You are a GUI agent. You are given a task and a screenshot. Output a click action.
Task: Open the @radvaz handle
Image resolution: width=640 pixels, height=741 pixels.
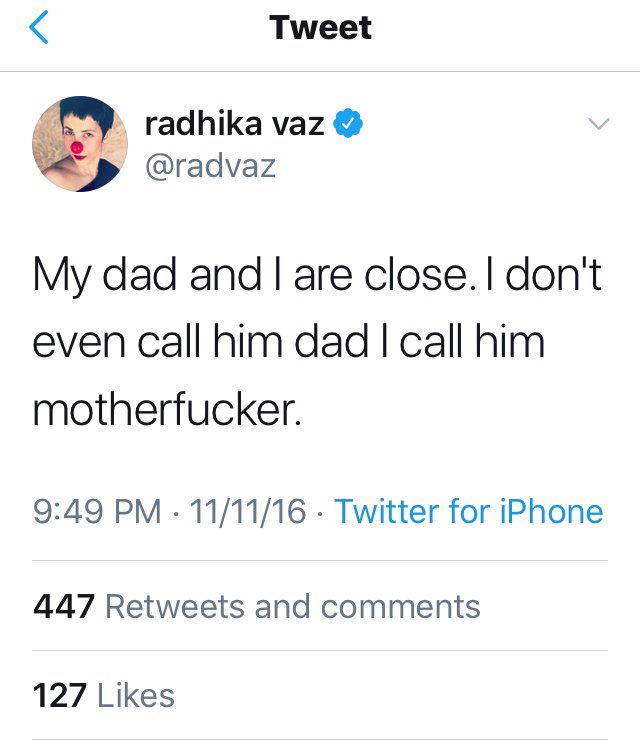click(210, 165)
